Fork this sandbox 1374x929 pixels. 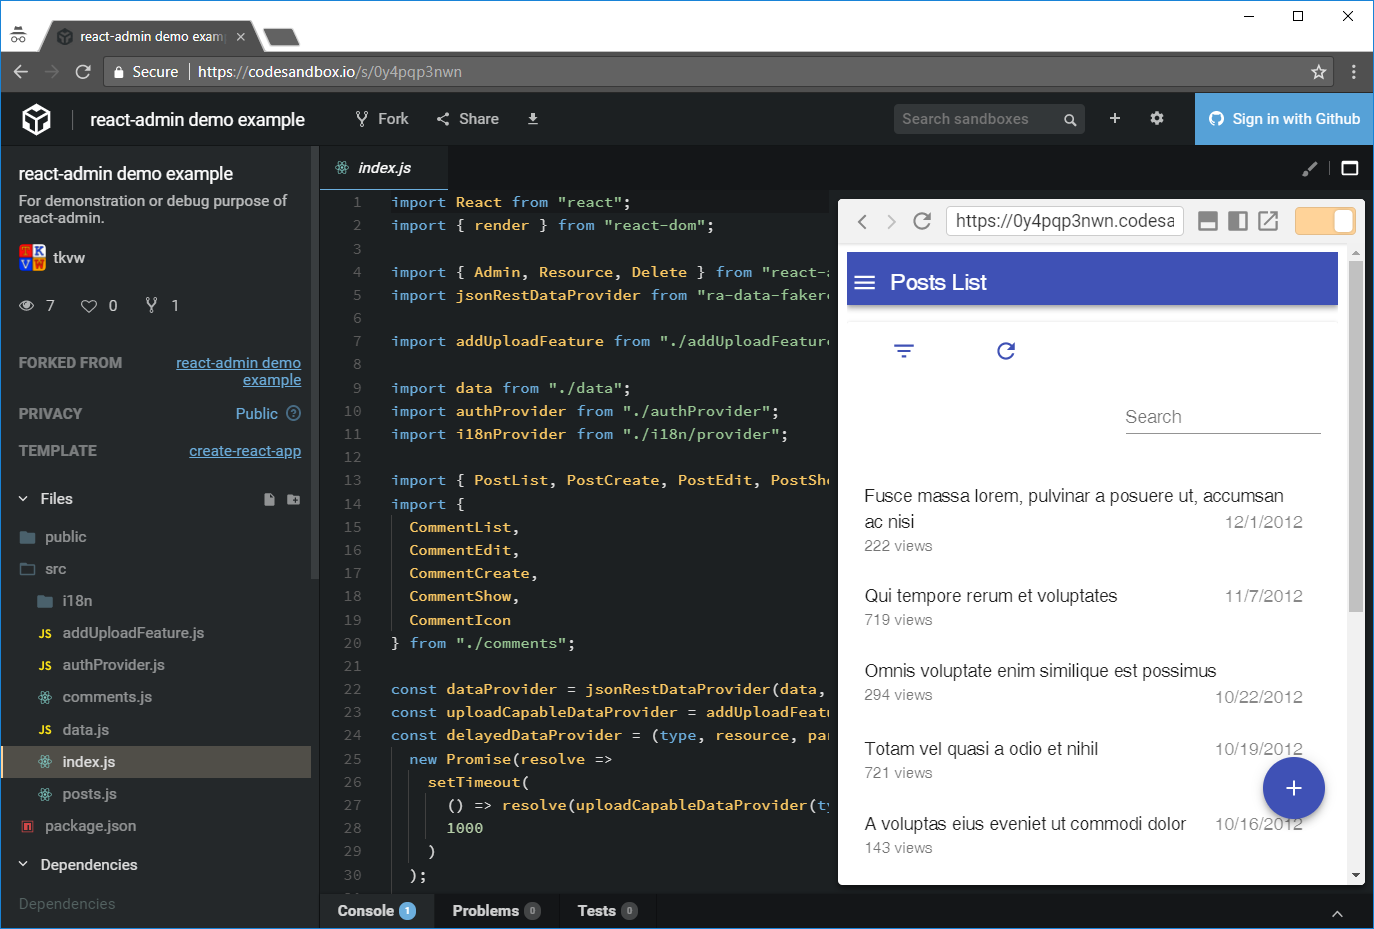(x=382, y=119)
